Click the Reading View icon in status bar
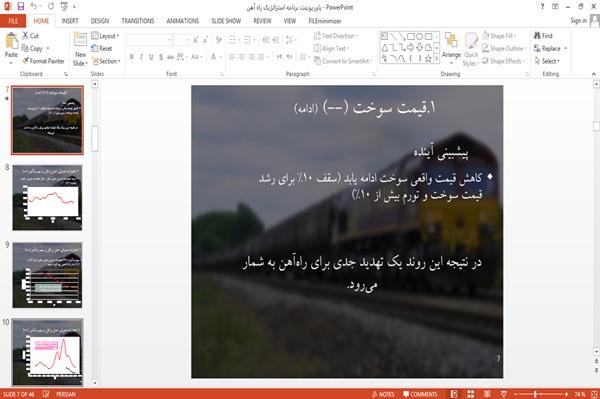Image resolution: width=600 pixels, height=399 pixels. point(487,394)
